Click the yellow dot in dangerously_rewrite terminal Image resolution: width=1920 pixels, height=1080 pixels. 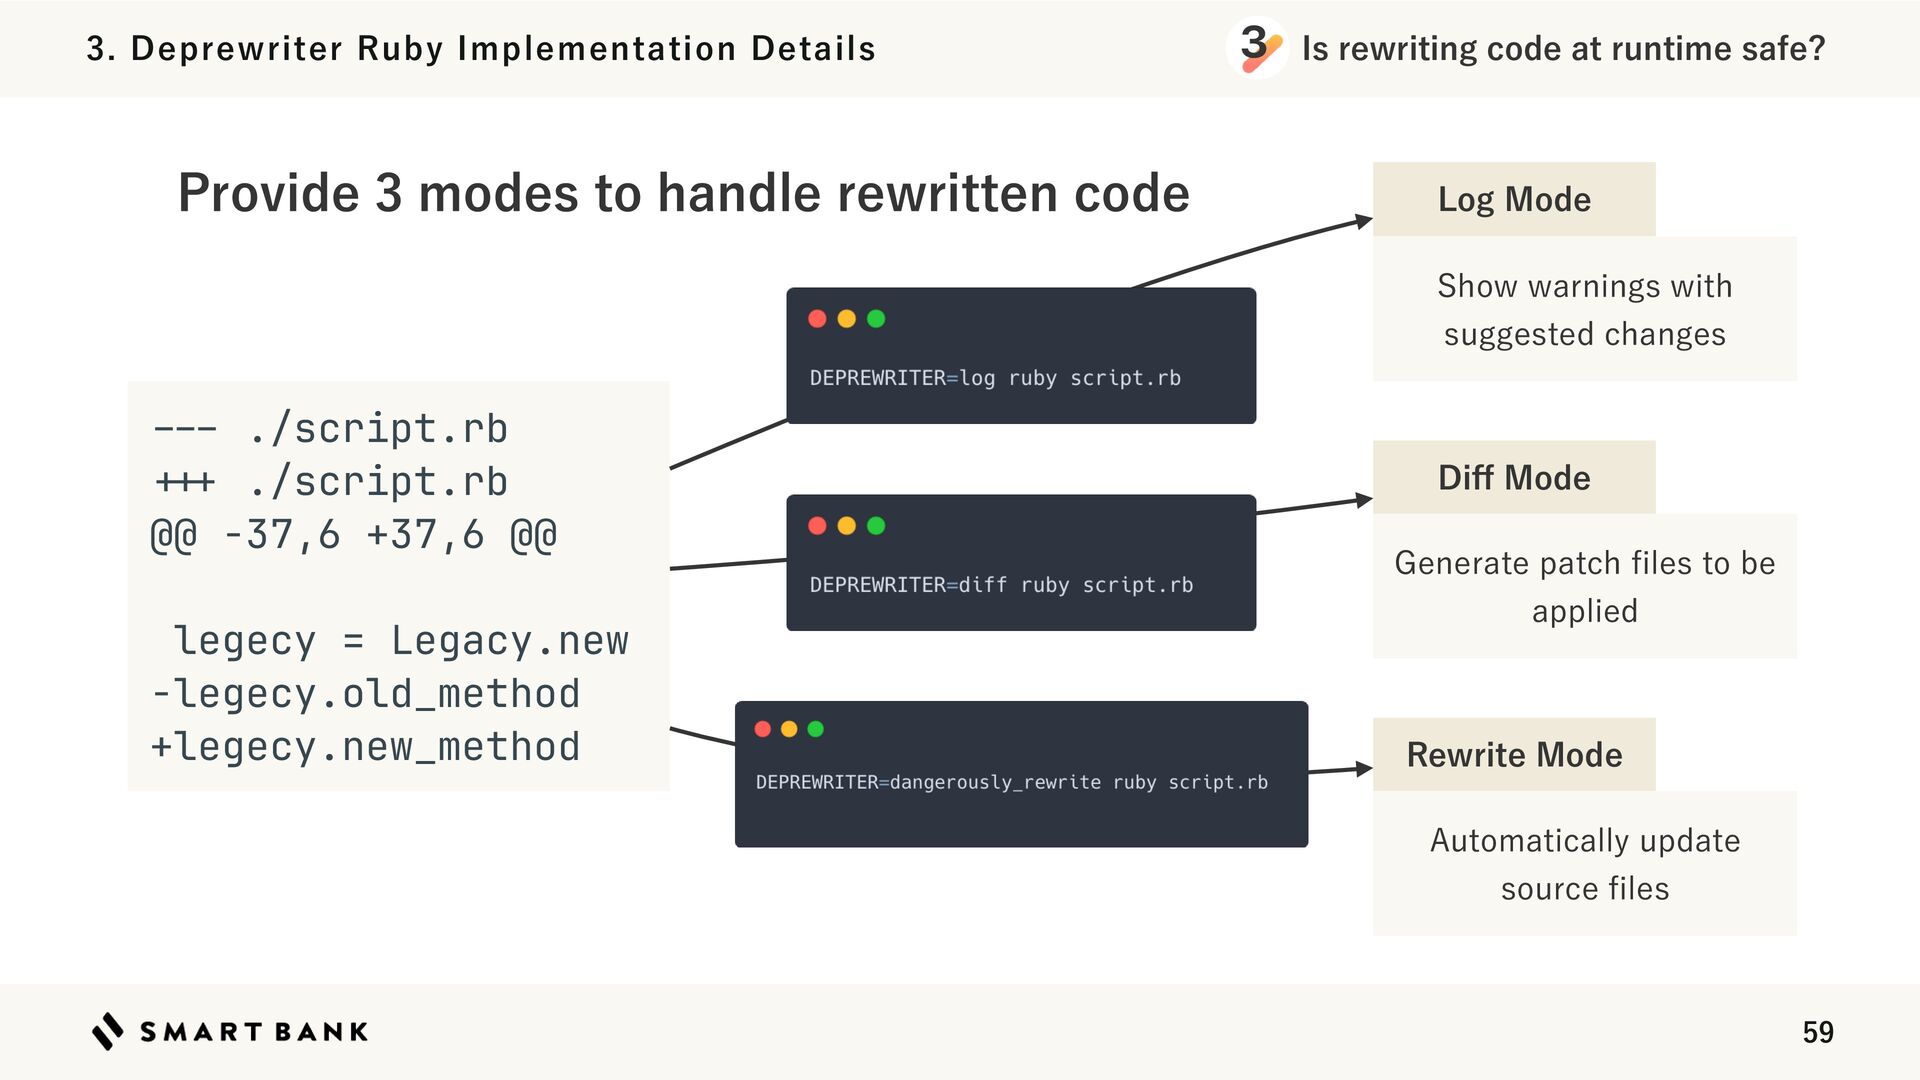(x=789, y=729)
